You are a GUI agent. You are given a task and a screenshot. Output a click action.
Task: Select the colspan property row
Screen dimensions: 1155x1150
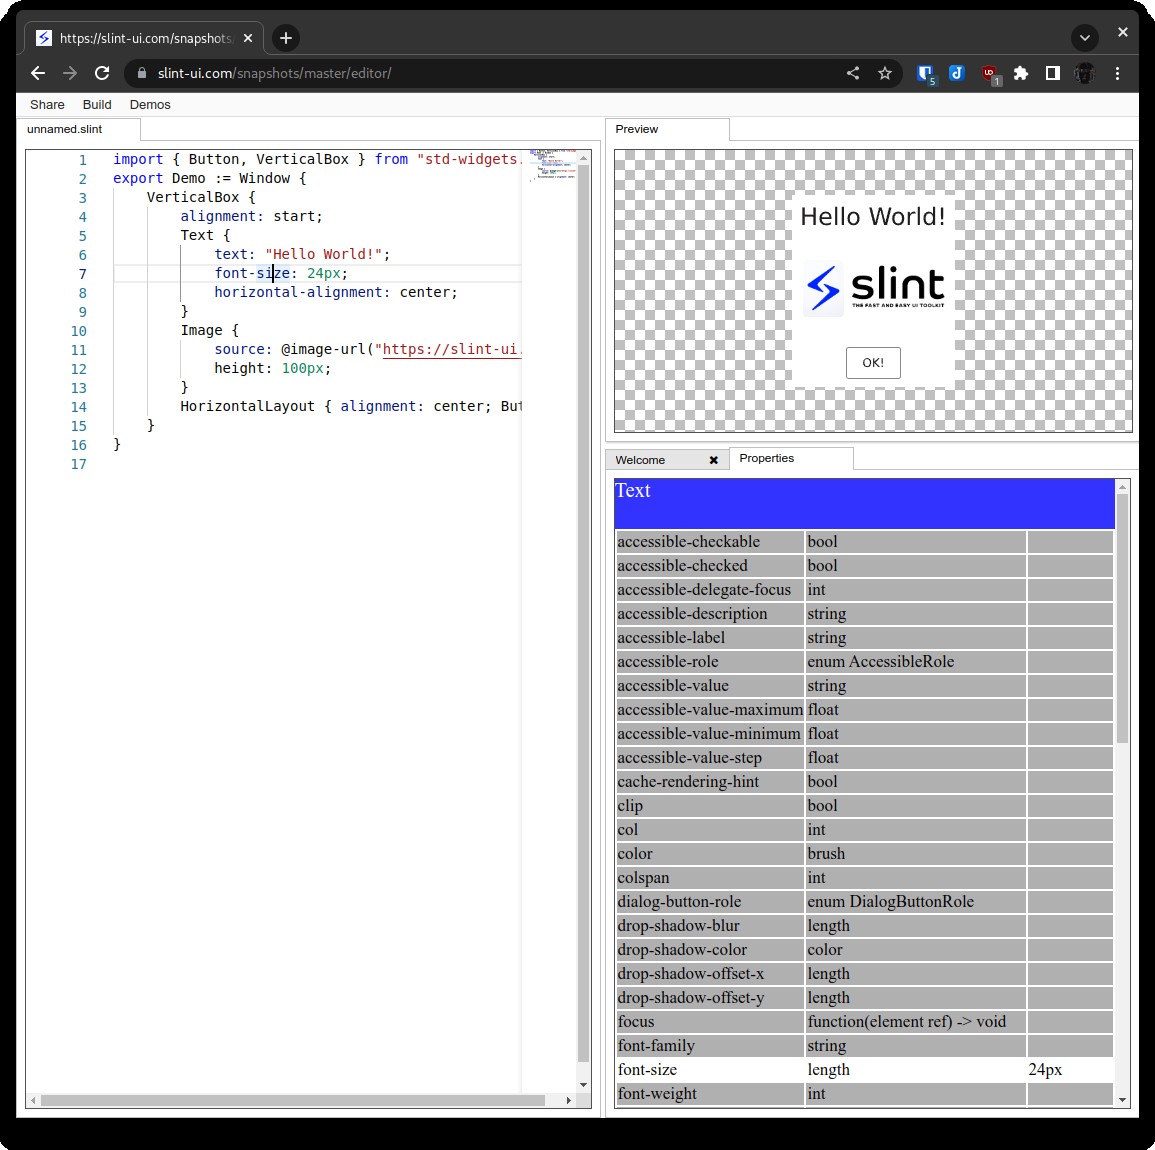tap(865, 877)
